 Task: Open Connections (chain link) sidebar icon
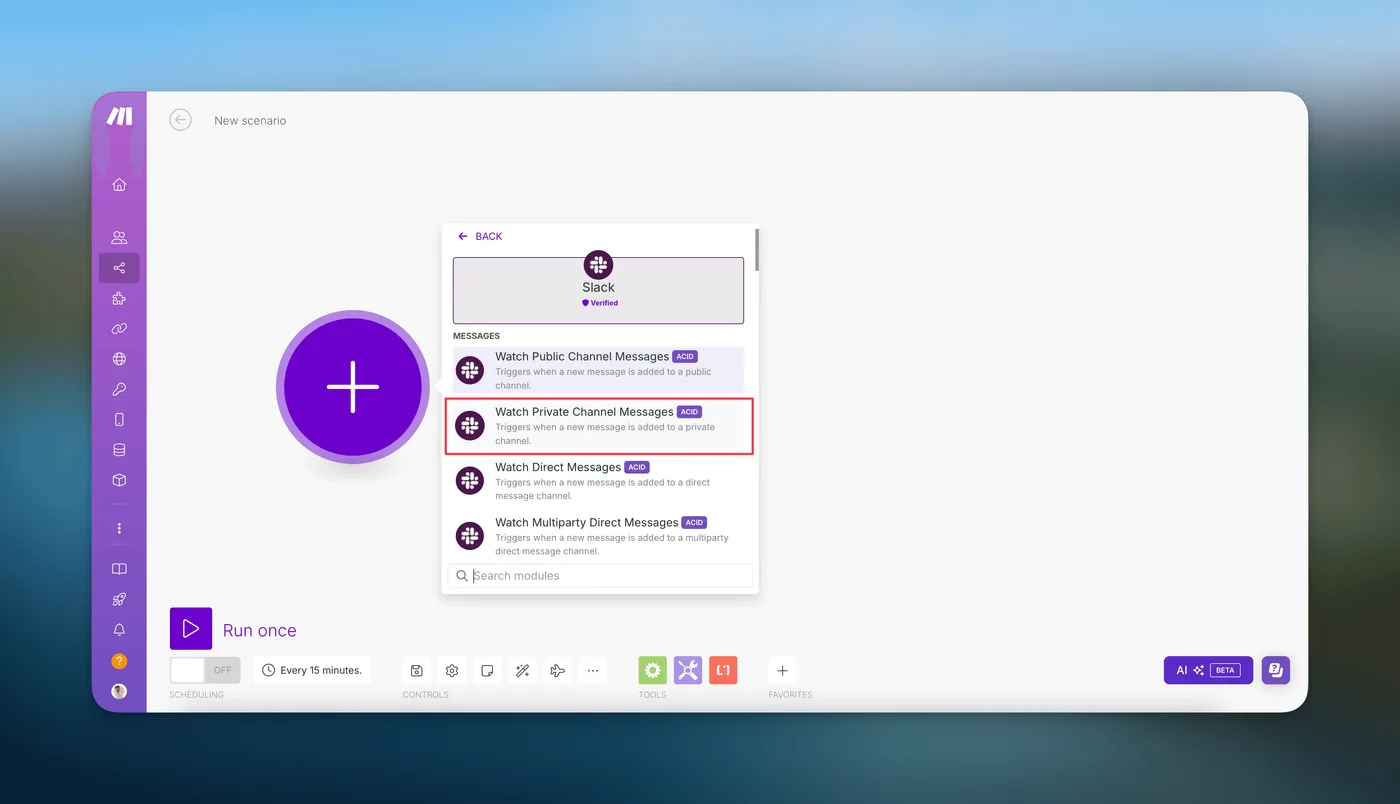click(119, 328)
